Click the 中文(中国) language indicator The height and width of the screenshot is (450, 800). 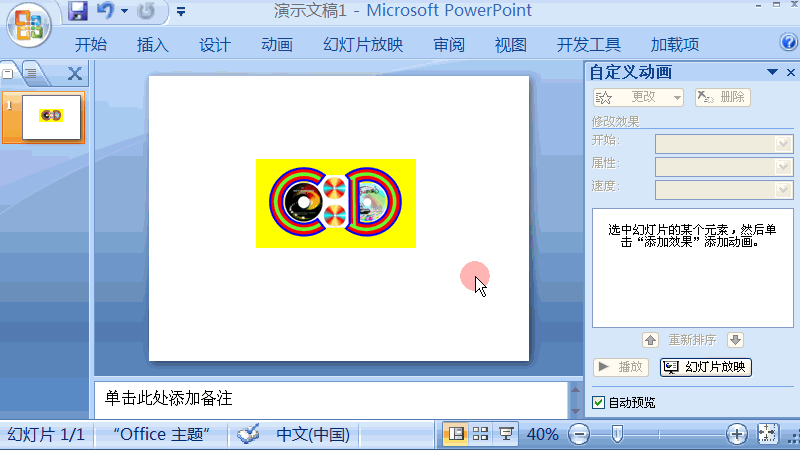coord(312,435)
